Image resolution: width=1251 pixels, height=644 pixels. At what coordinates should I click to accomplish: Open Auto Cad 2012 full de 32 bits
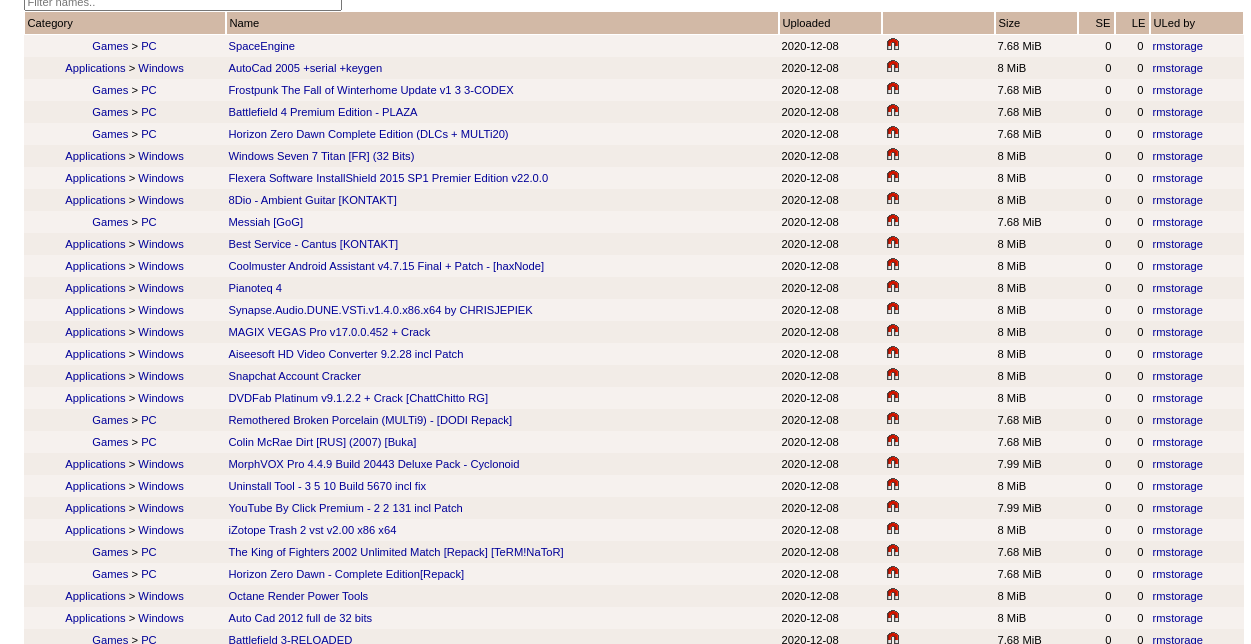(x=300, y=618)
